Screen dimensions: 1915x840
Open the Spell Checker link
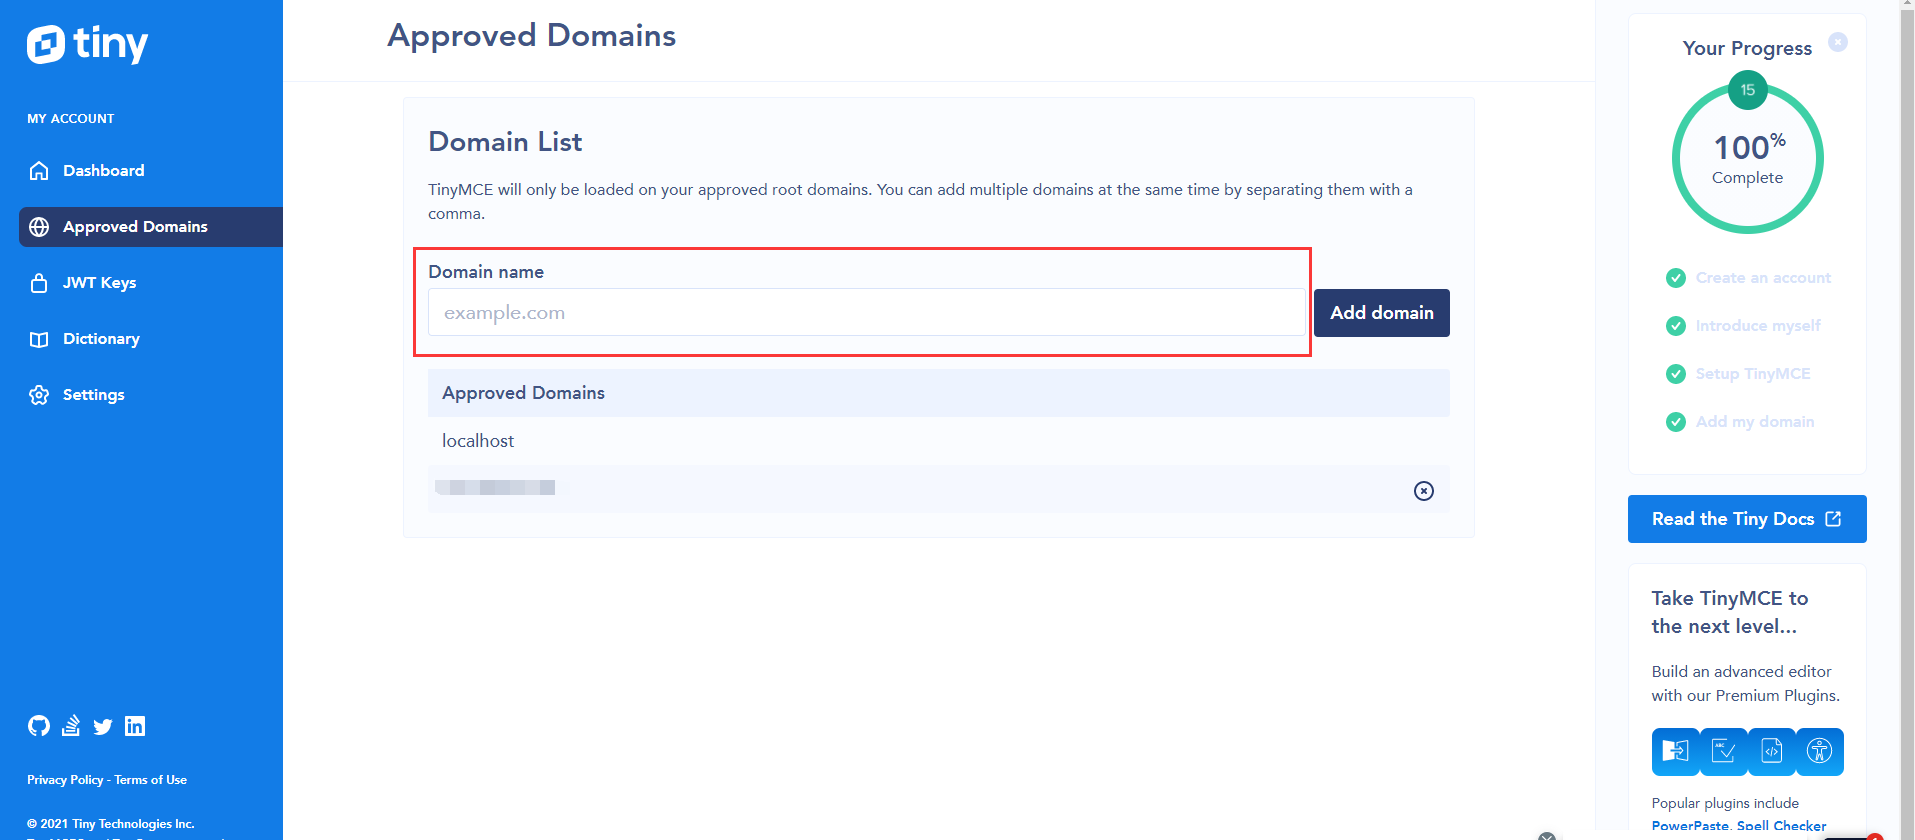(x=1782, y=826)
